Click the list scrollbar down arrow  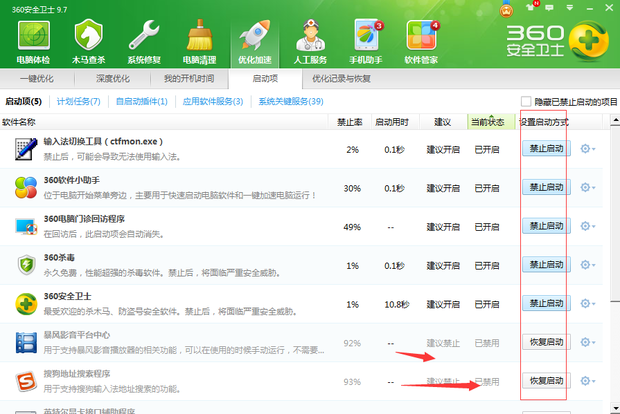615,408
